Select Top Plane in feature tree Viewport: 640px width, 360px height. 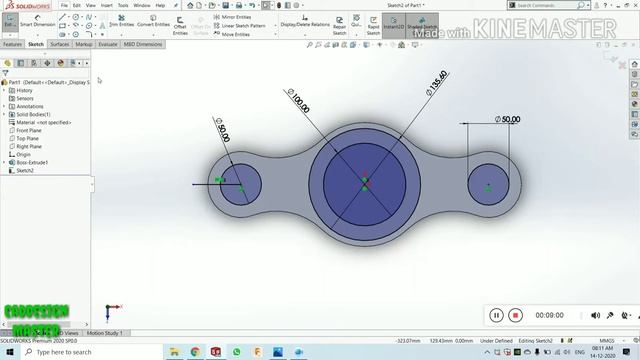click(24, 138)
